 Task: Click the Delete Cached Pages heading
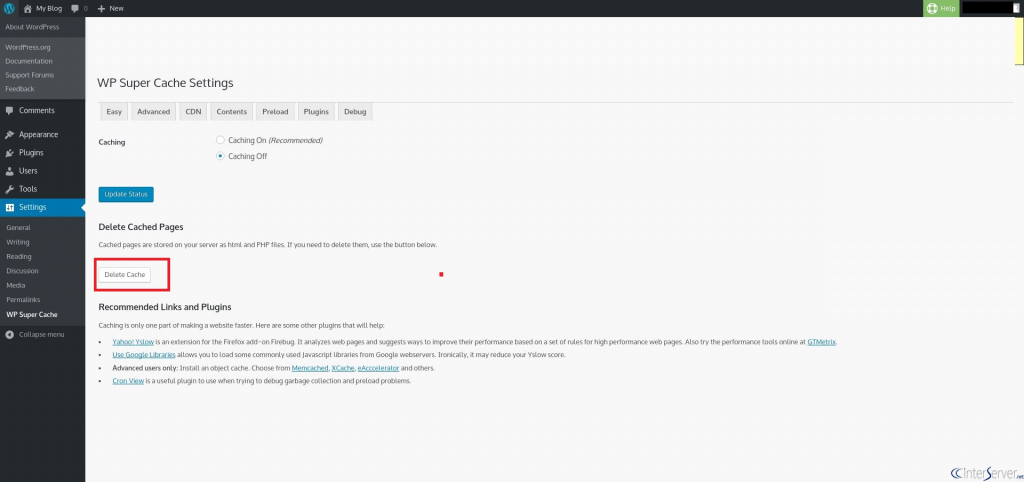pos(141,227)
